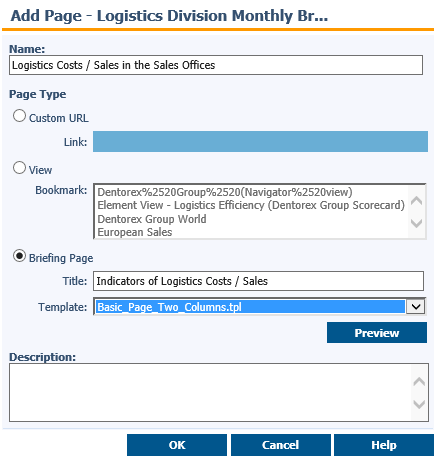Click the OK button
Viewport: 436px width, 466px height.
tap(177, 445)
